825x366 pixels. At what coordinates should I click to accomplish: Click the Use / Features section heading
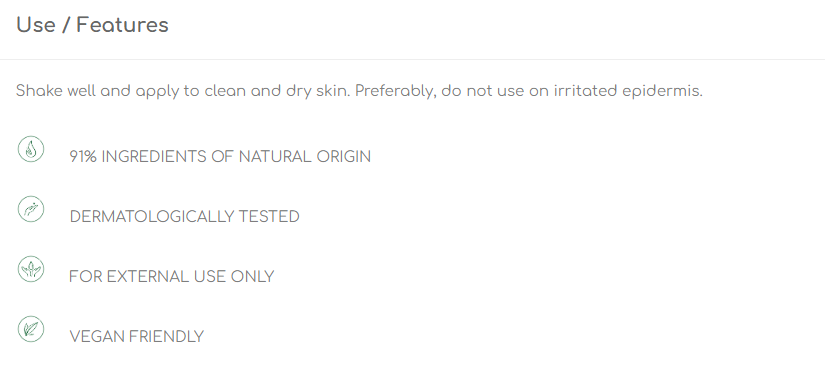(x=92, y=25)
